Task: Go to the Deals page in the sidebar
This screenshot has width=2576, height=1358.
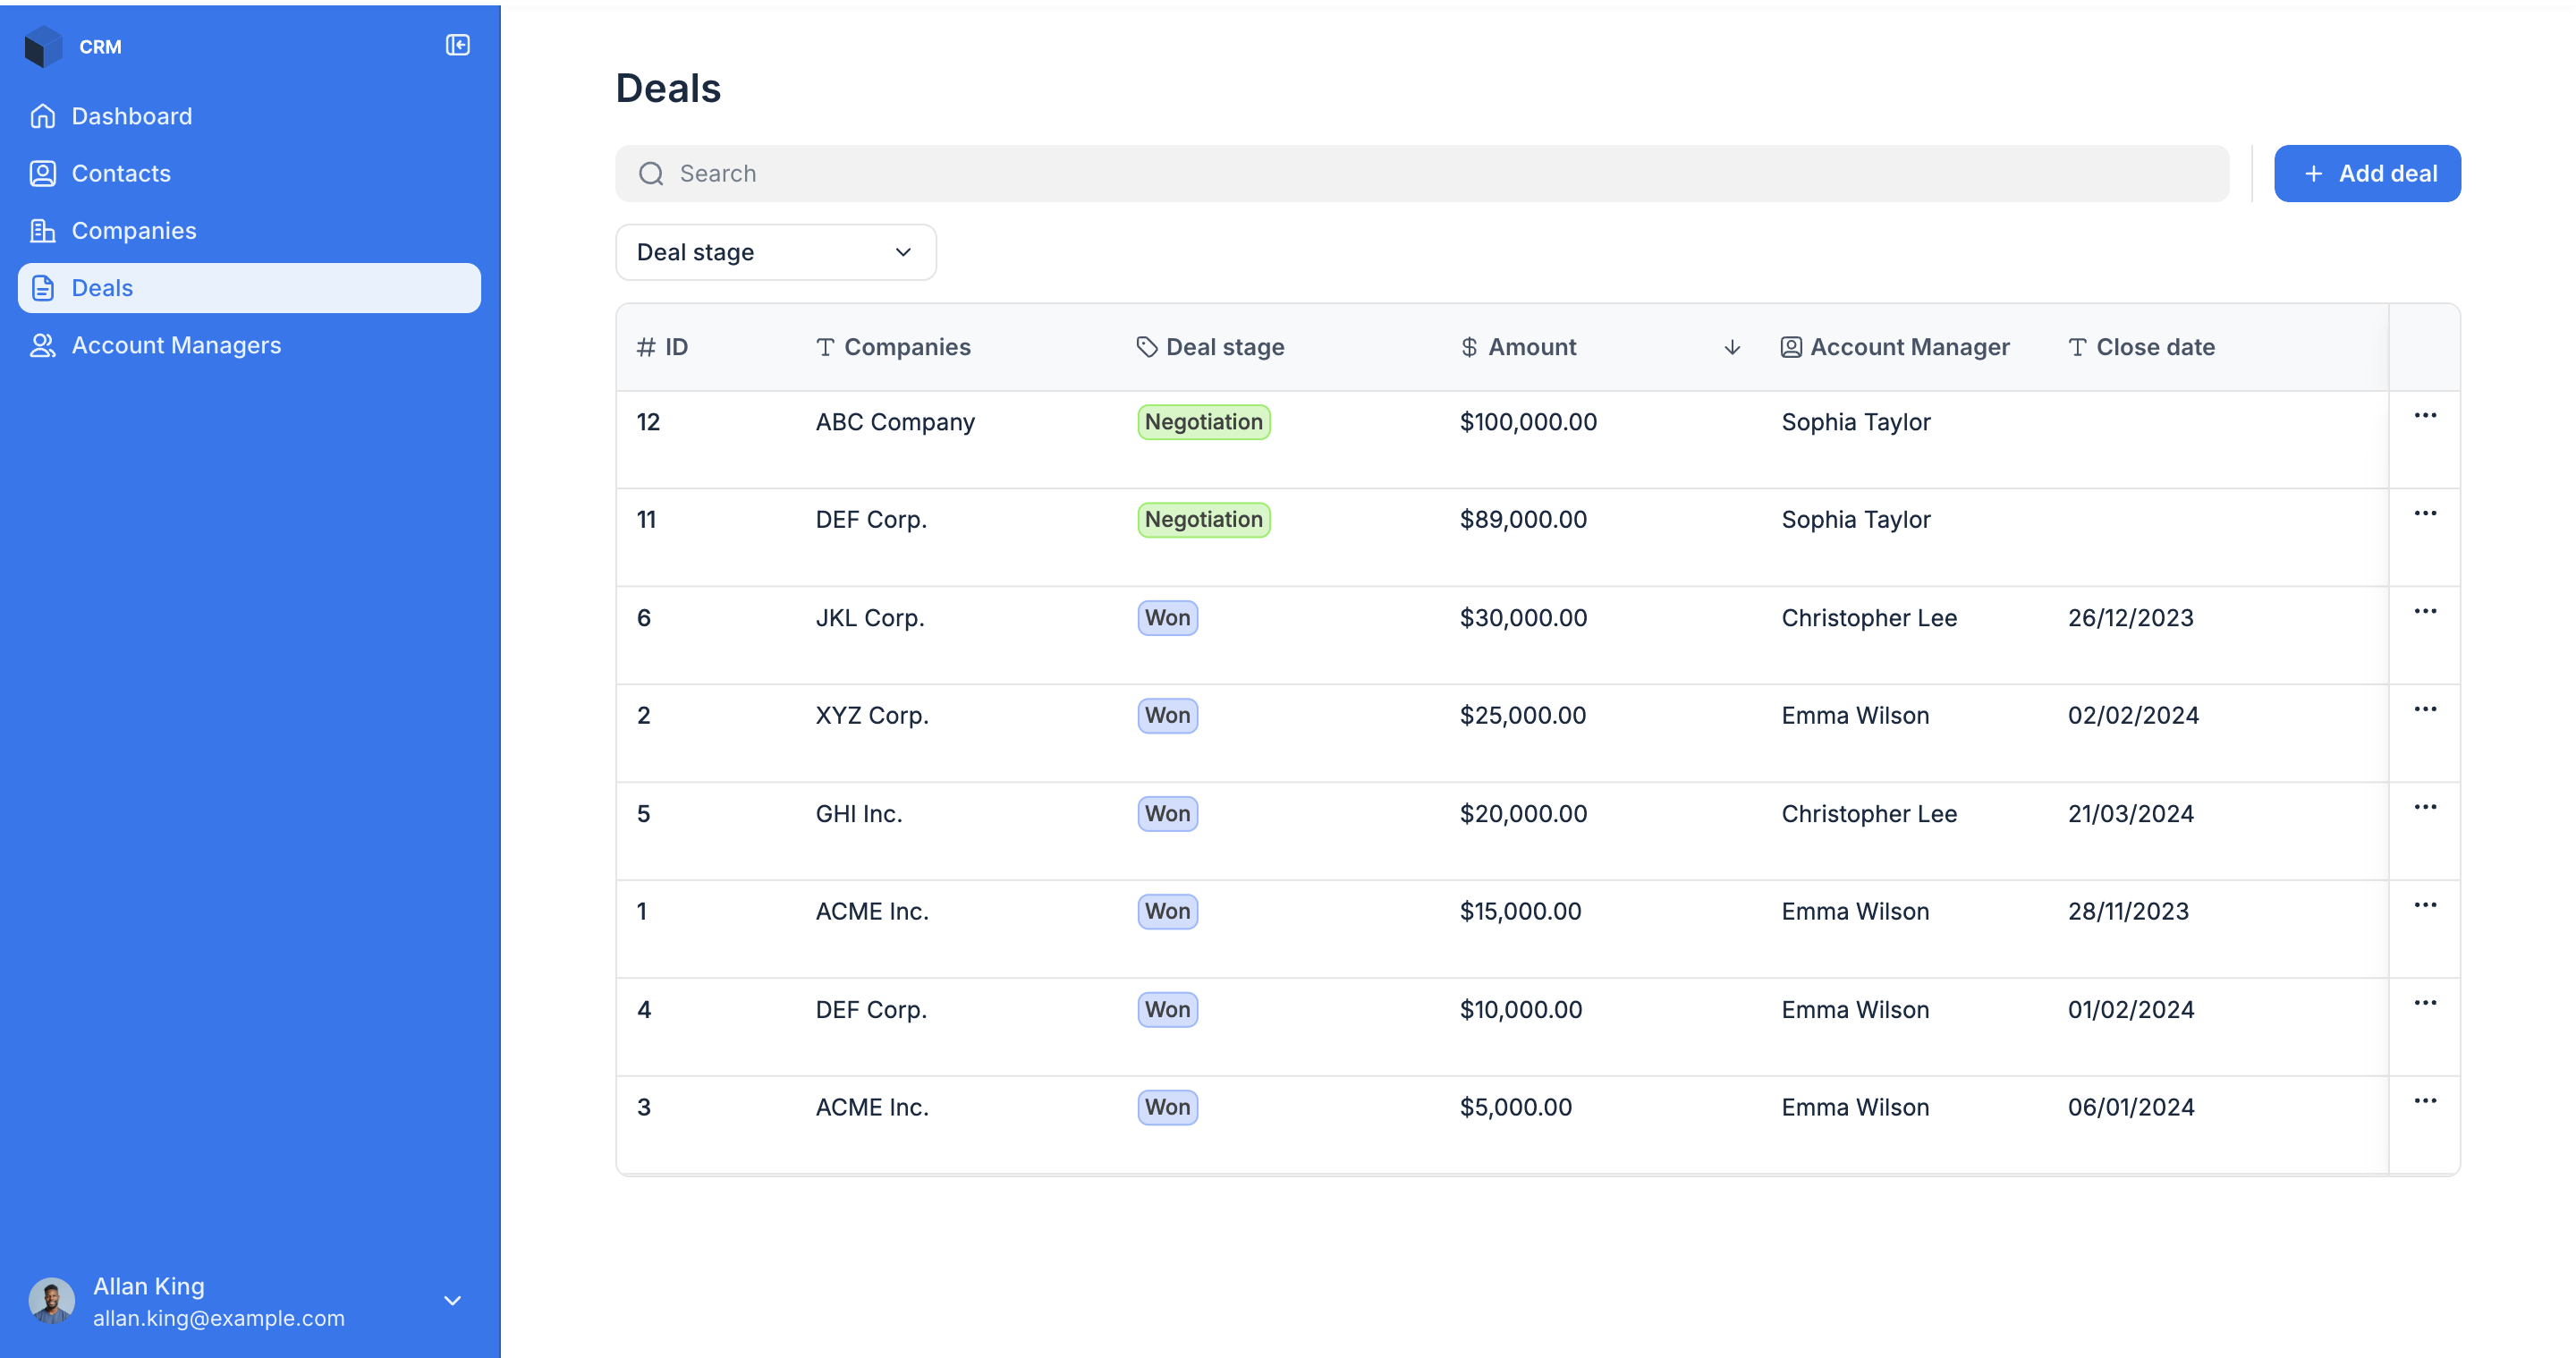Action: pyautogui.click(x=102, y=288)
